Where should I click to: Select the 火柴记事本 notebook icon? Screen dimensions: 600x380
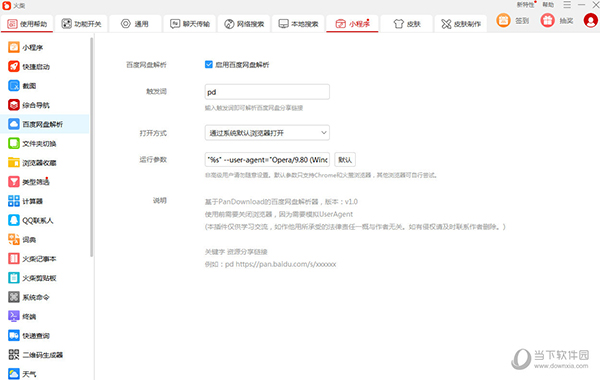click(14, 258)
